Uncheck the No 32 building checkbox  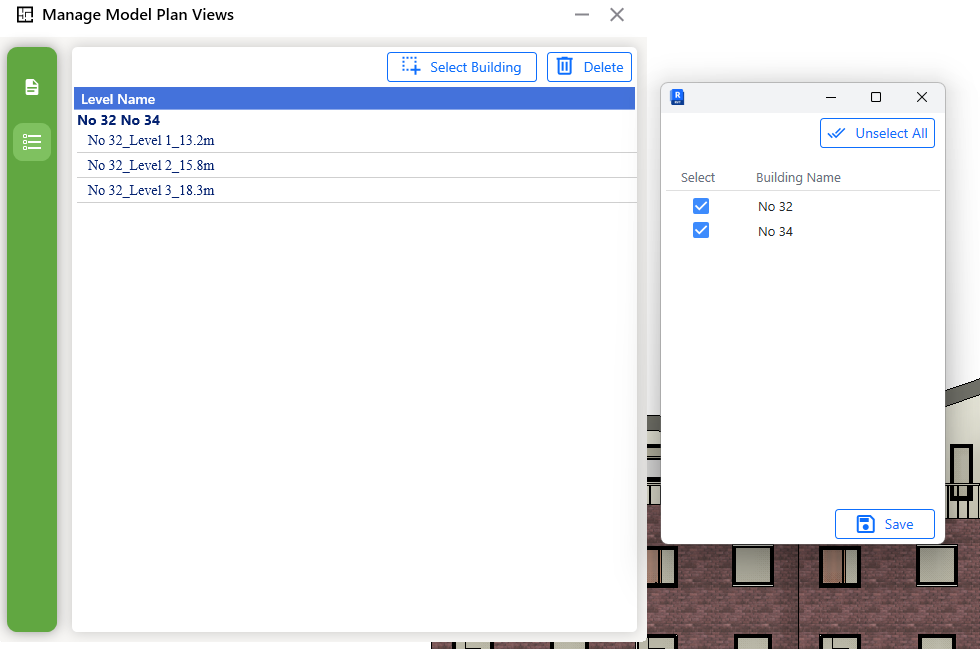click(701, 206)
